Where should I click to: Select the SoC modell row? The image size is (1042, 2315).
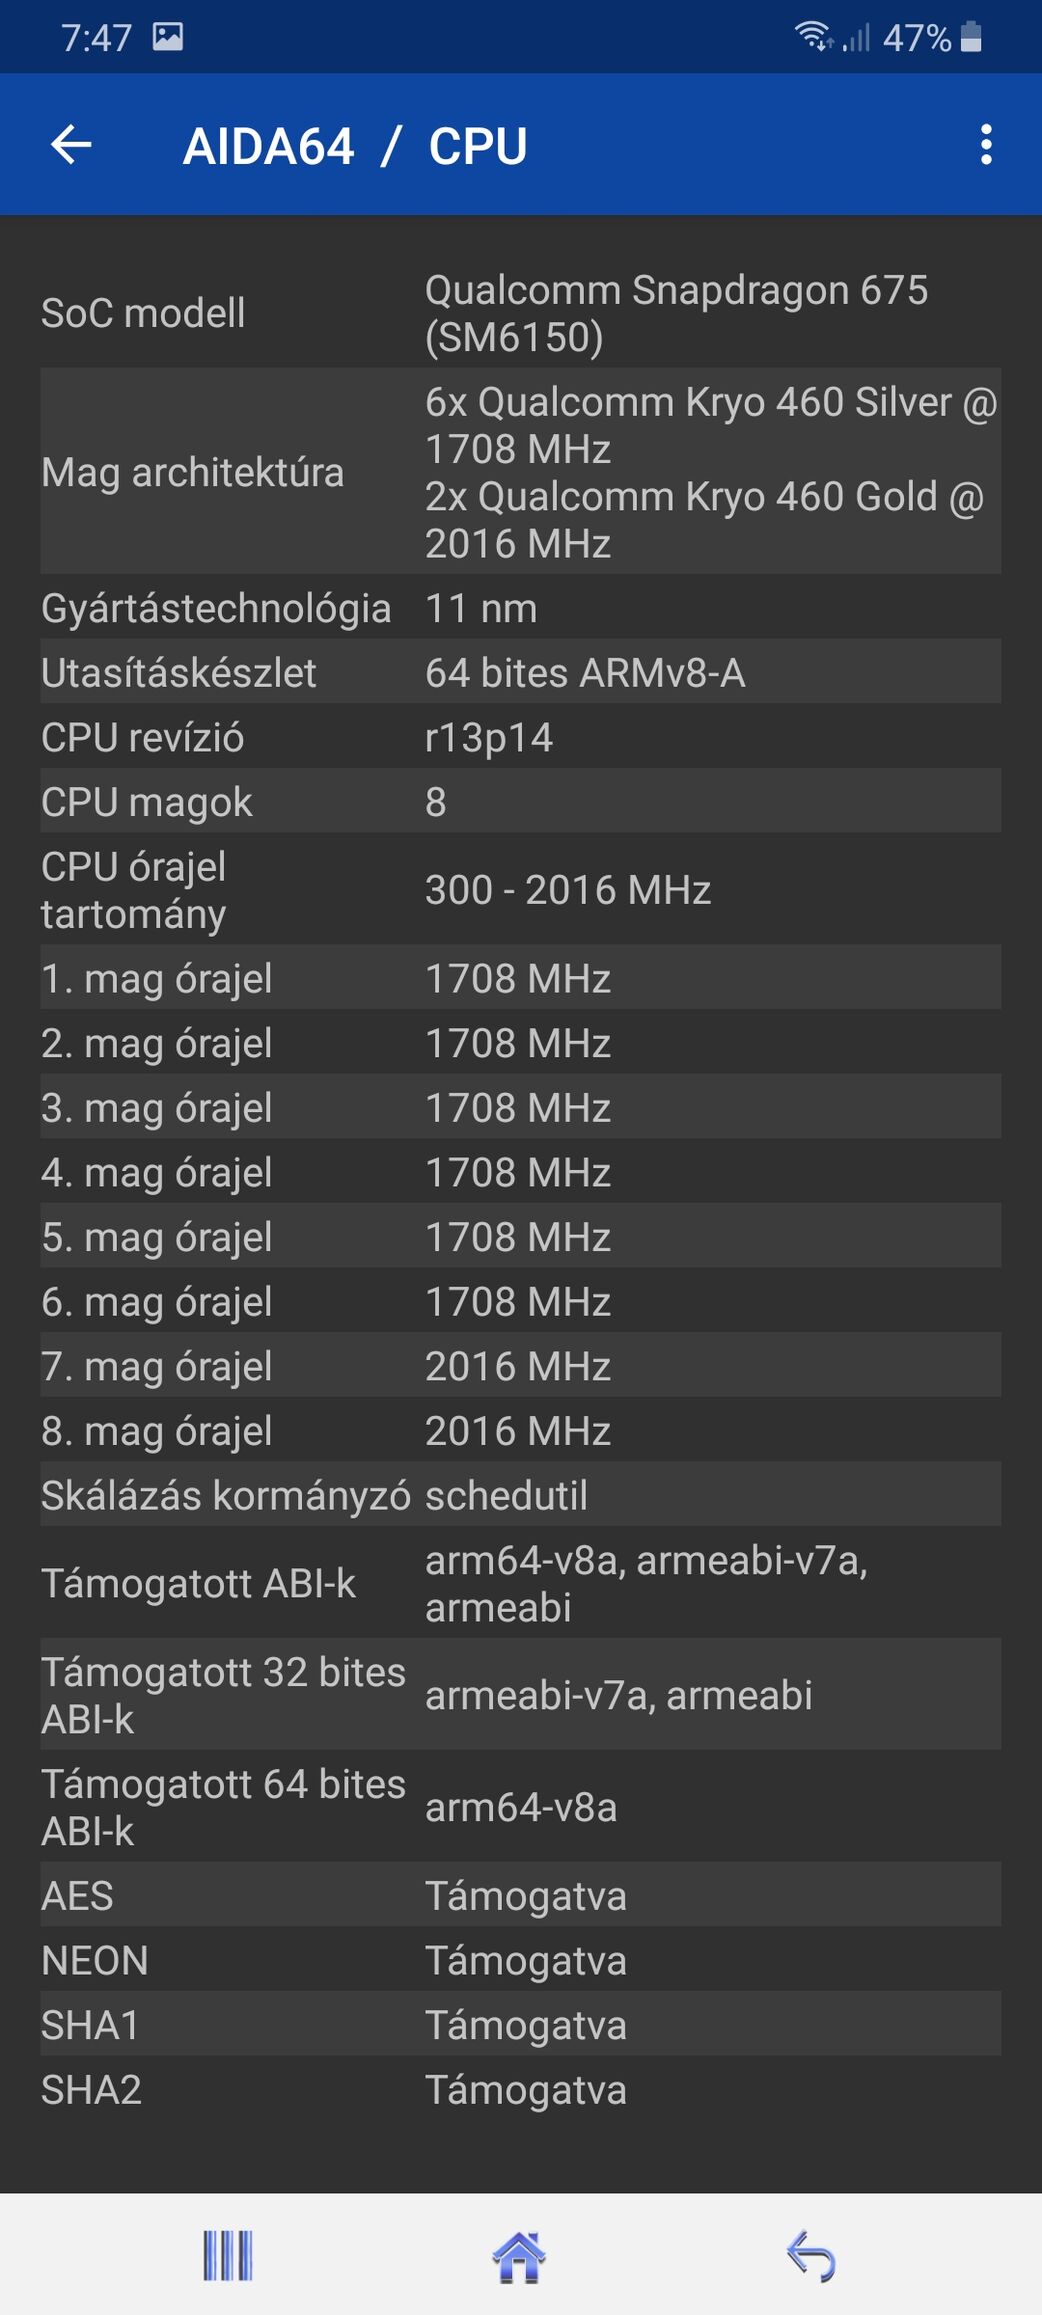521,313
